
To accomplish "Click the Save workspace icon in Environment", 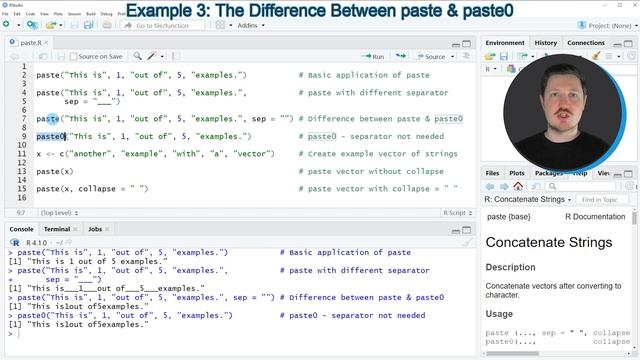I will point(504,56).
